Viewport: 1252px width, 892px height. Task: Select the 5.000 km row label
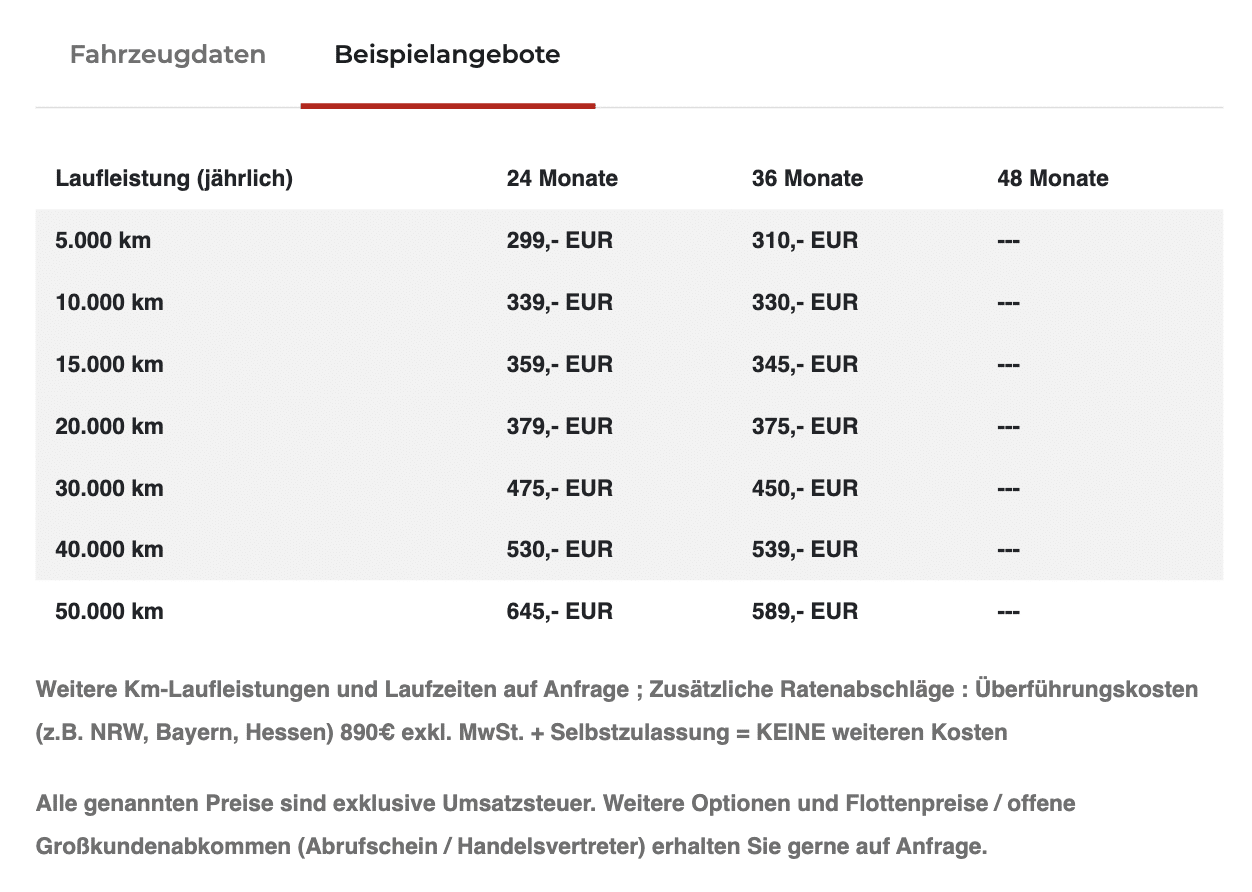click(104, 241)
